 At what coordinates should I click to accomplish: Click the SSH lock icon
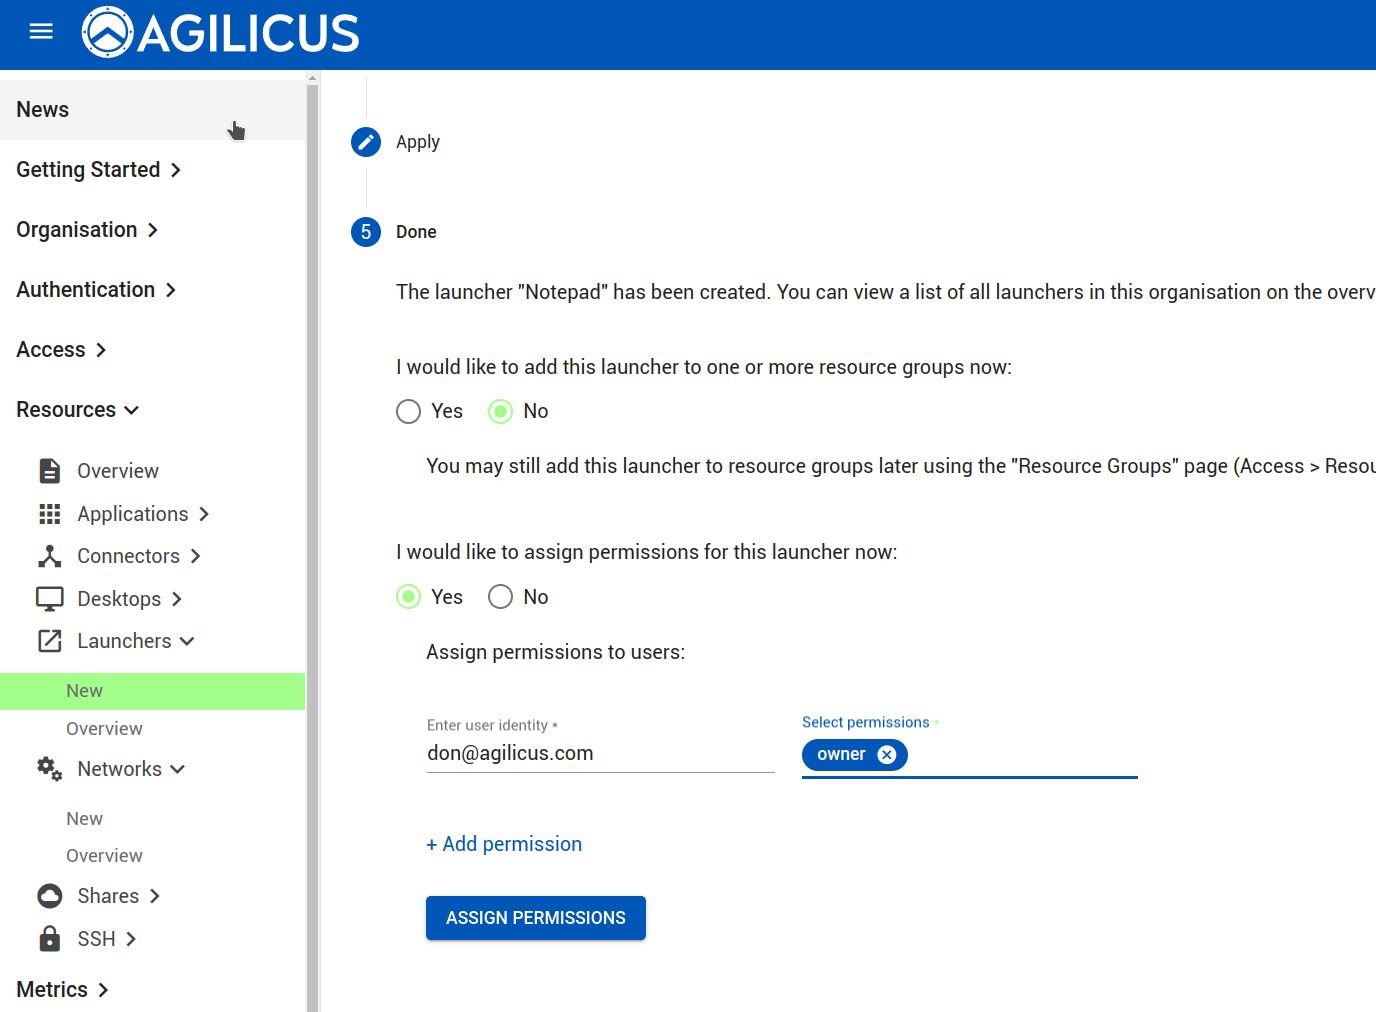[49, 939]
